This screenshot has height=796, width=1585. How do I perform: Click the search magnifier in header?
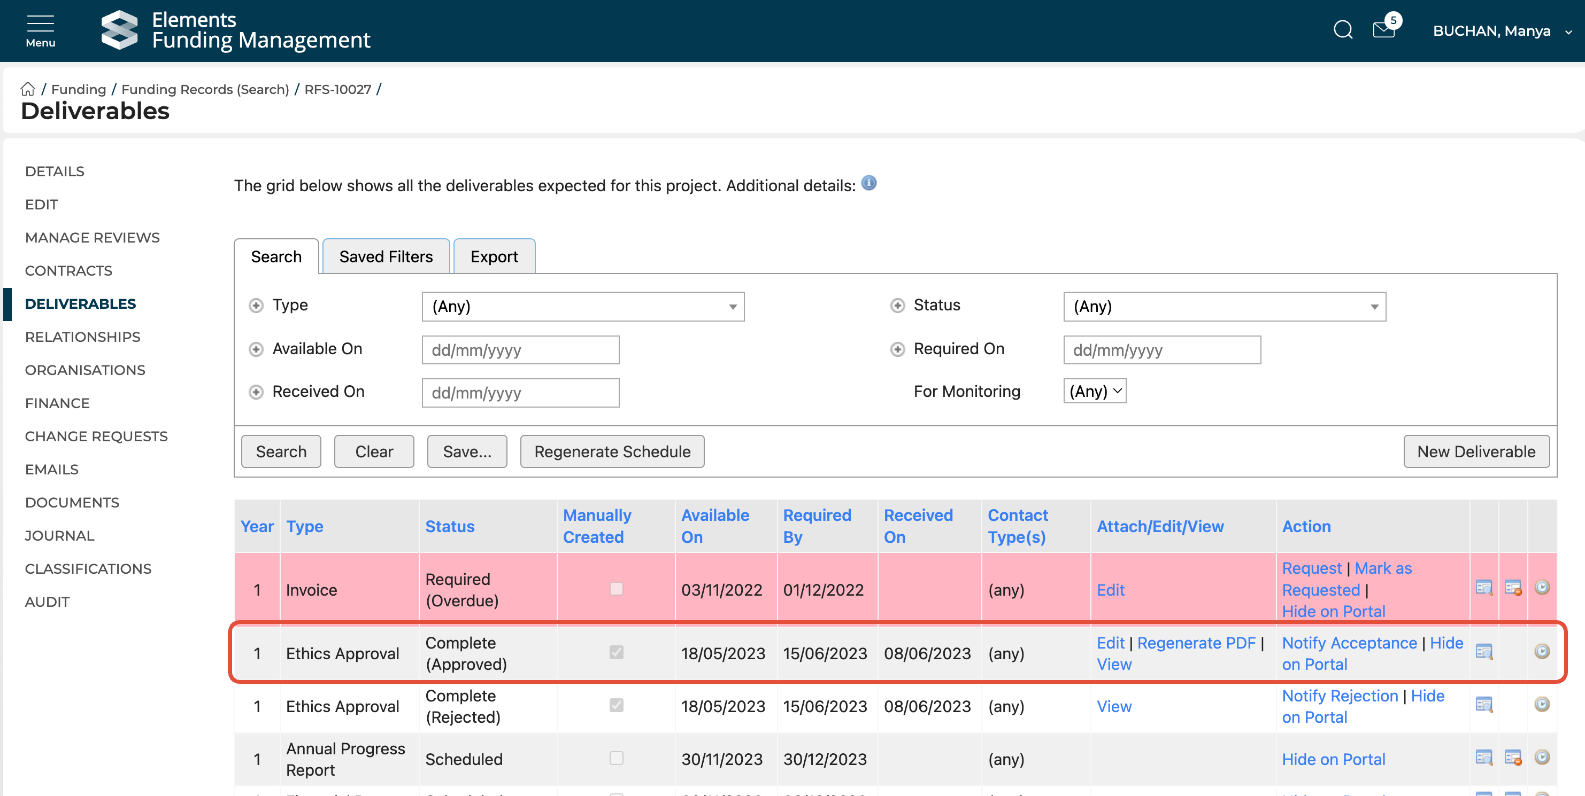(x=1343, y=30)
